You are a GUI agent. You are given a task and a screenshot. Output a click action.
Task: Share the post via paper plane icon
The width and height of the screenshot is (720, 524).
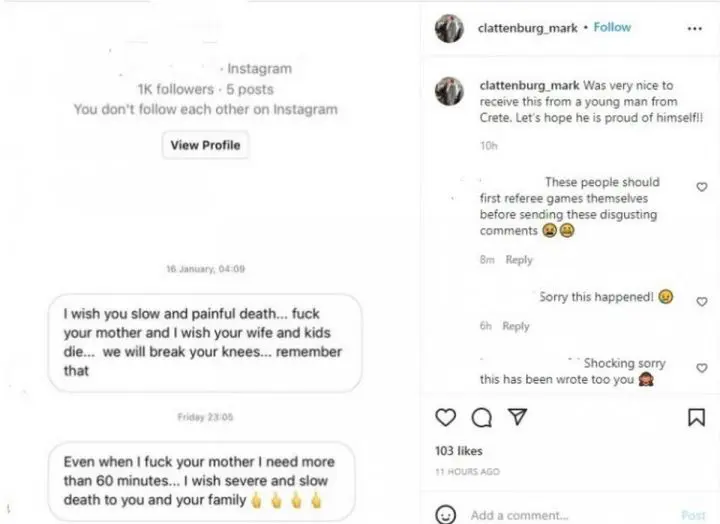tap(516, 417)
